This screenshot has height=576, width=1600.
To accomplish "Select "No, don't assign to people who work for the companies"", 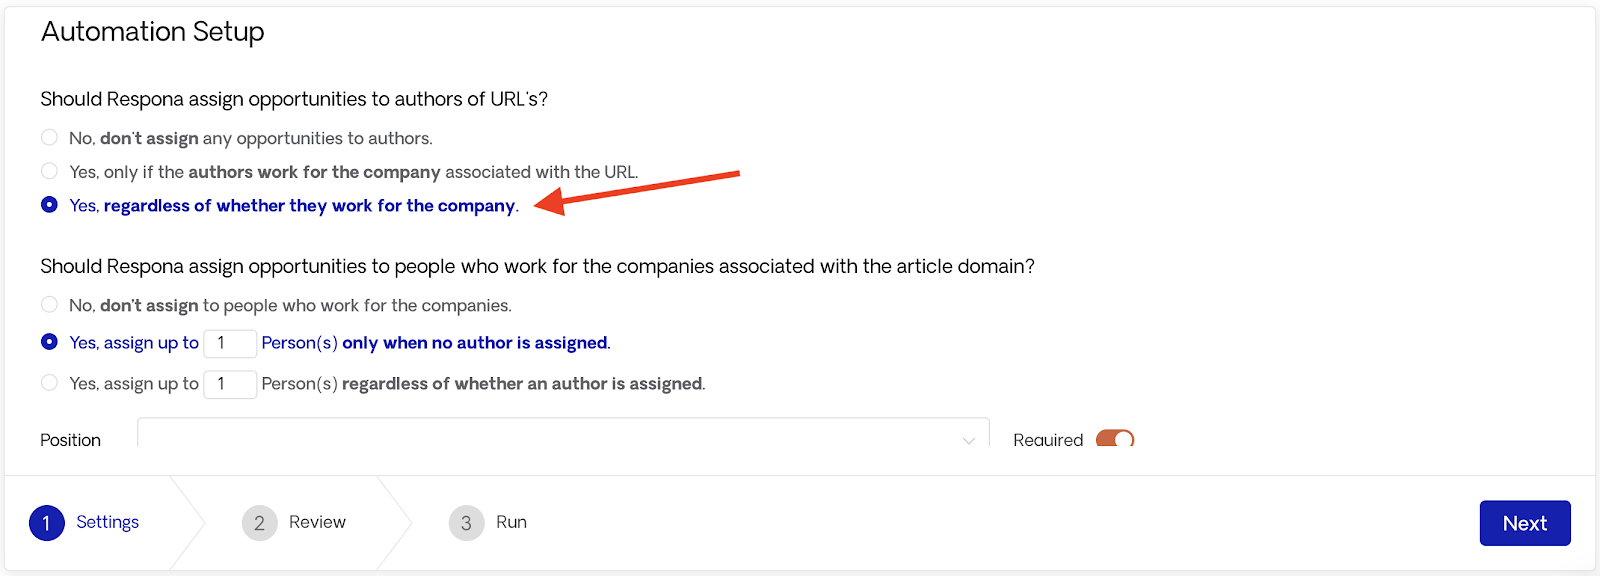I will (49, 304).
